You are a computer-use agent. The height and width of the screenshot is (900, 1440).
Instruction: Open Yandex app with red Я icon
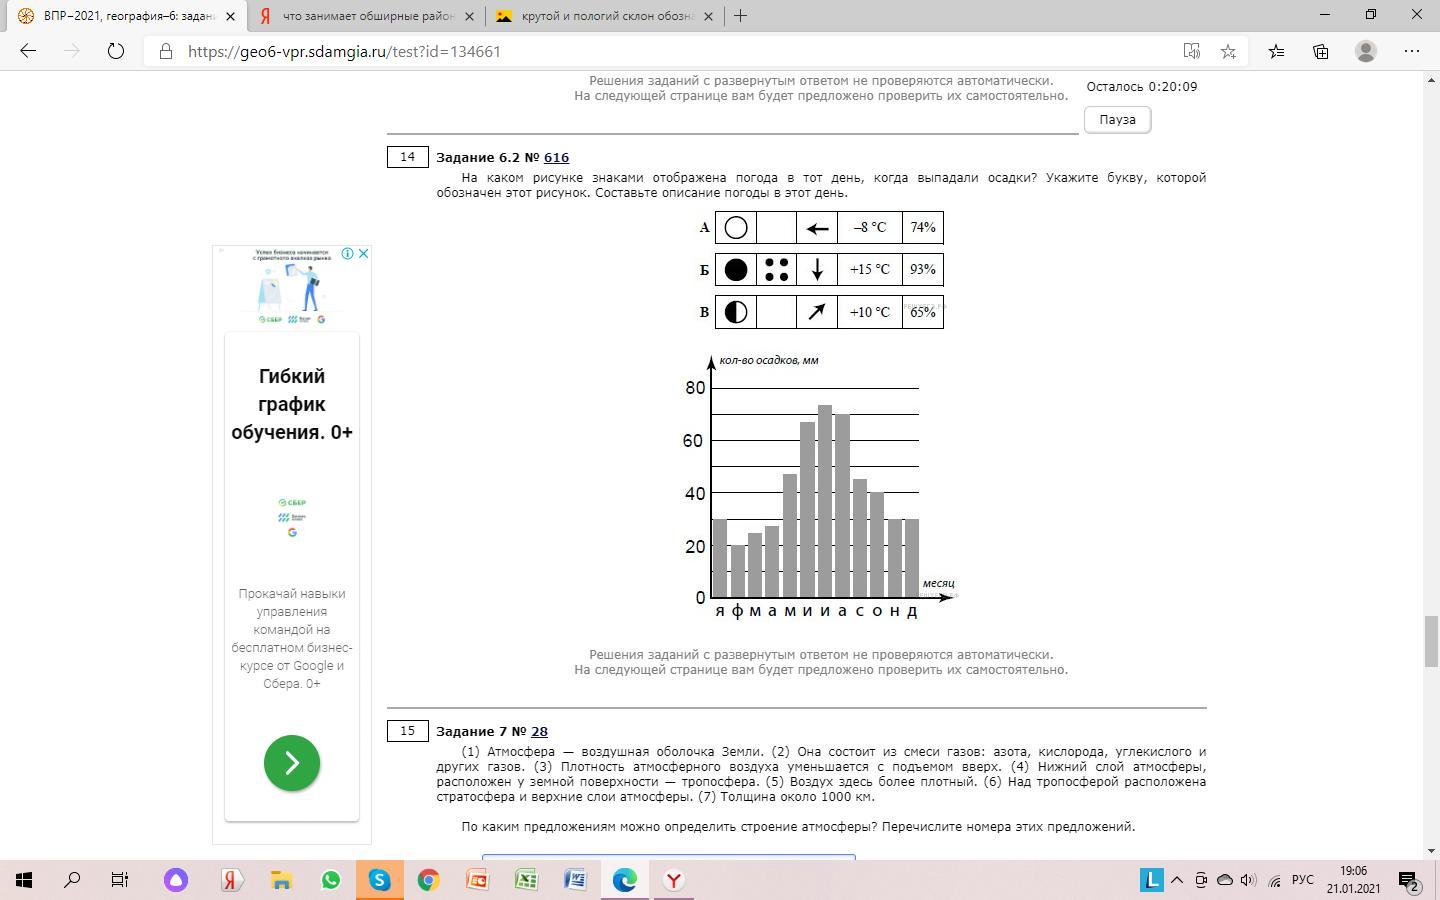click(231, 880)
